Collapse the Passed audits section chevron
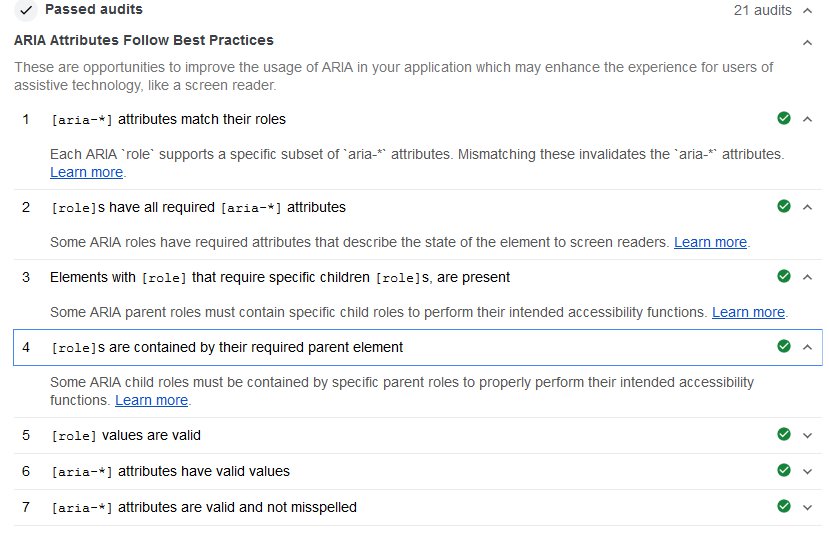Viewport: 829px width, 533px height. (808, 11)
